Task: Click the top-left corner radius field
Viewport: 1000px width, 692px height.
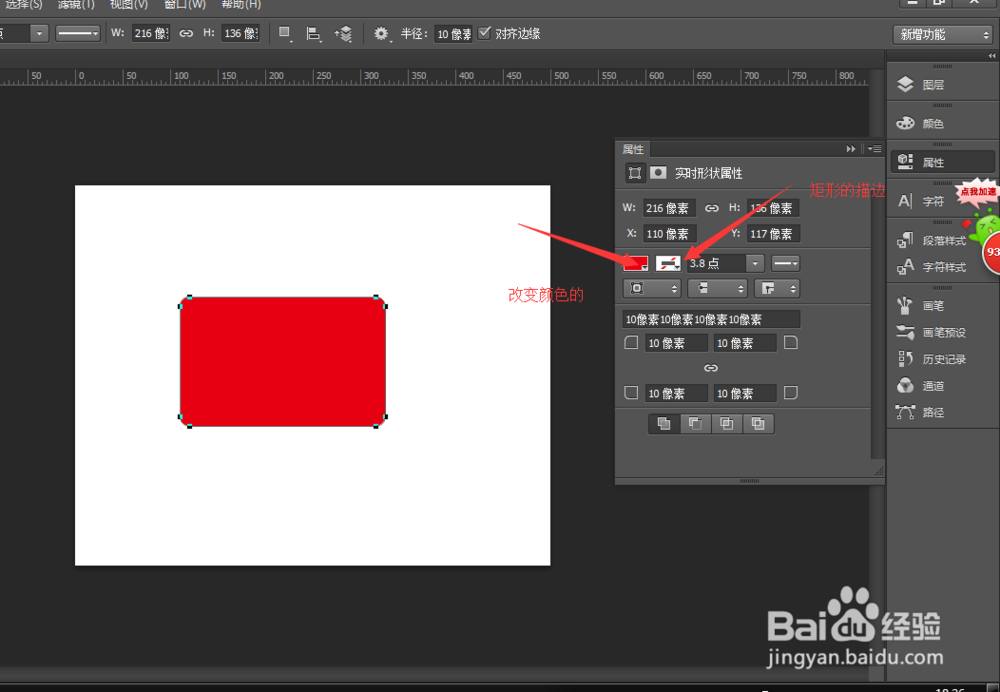Action: [x=676, y=343]
